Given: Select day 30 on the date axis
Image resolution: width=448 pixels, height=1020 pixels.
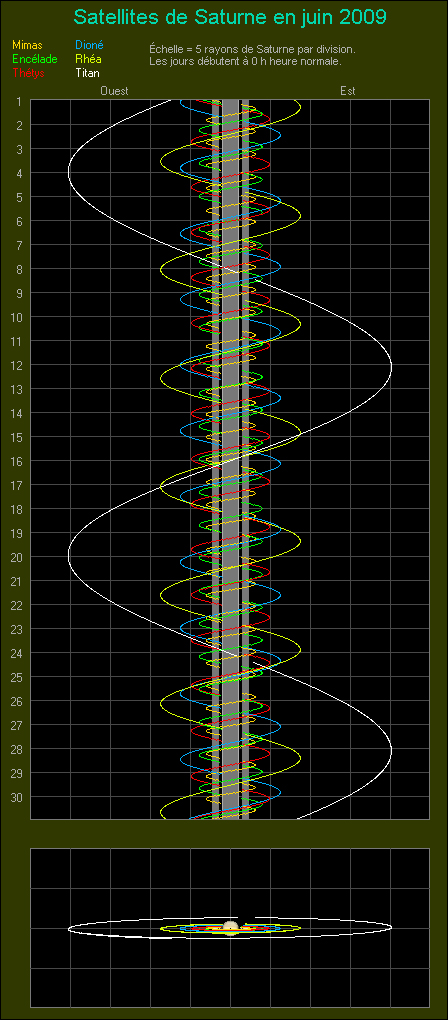Looking at the screenshot, I should tap(18, 797).
